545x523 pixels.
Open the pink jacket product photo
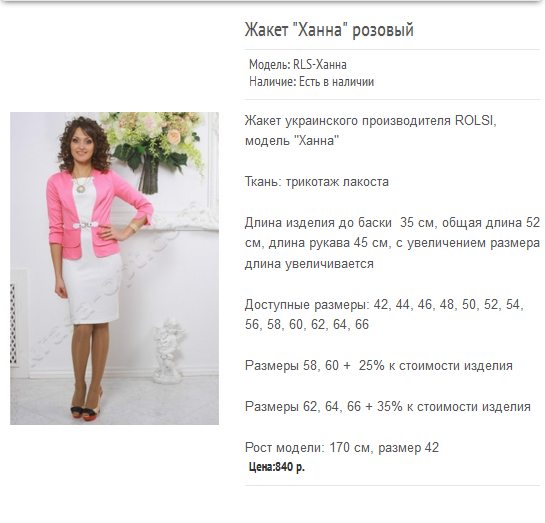pyautogui.click(x=114, y=268)
